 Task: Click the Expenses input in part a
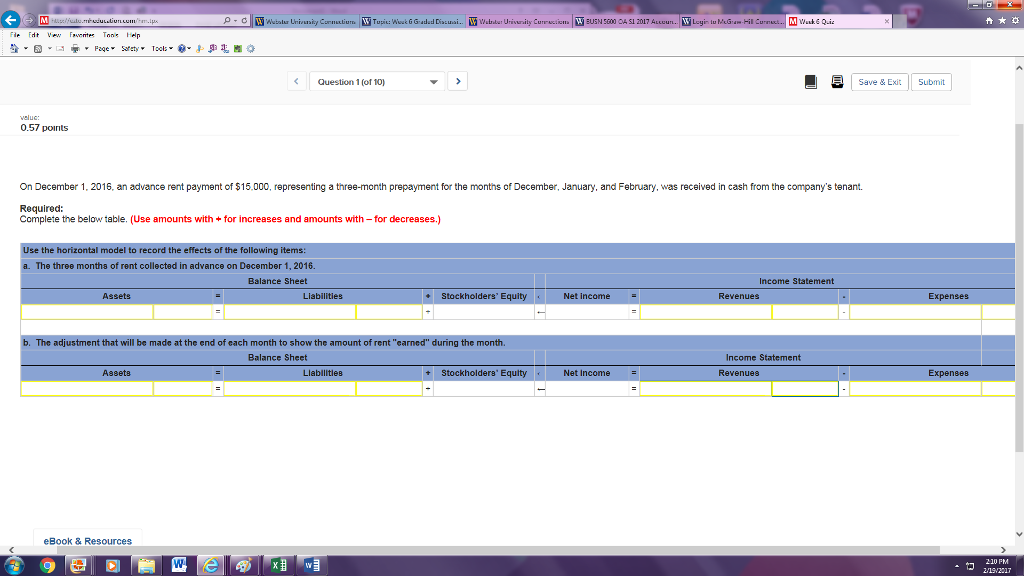pos(915,312)
